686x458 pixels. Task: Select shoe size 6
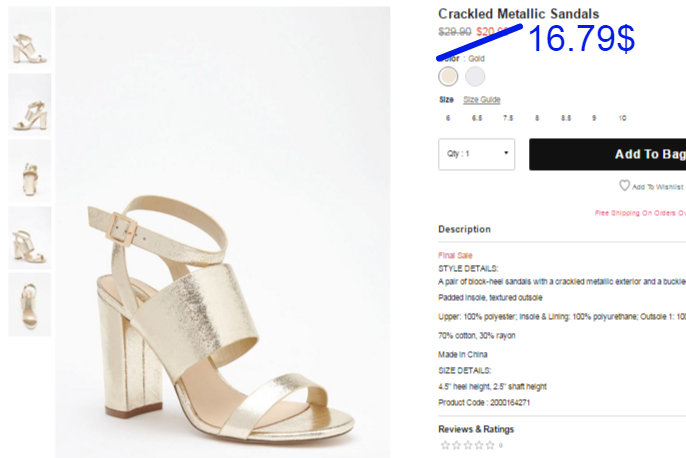click(448, 118)
